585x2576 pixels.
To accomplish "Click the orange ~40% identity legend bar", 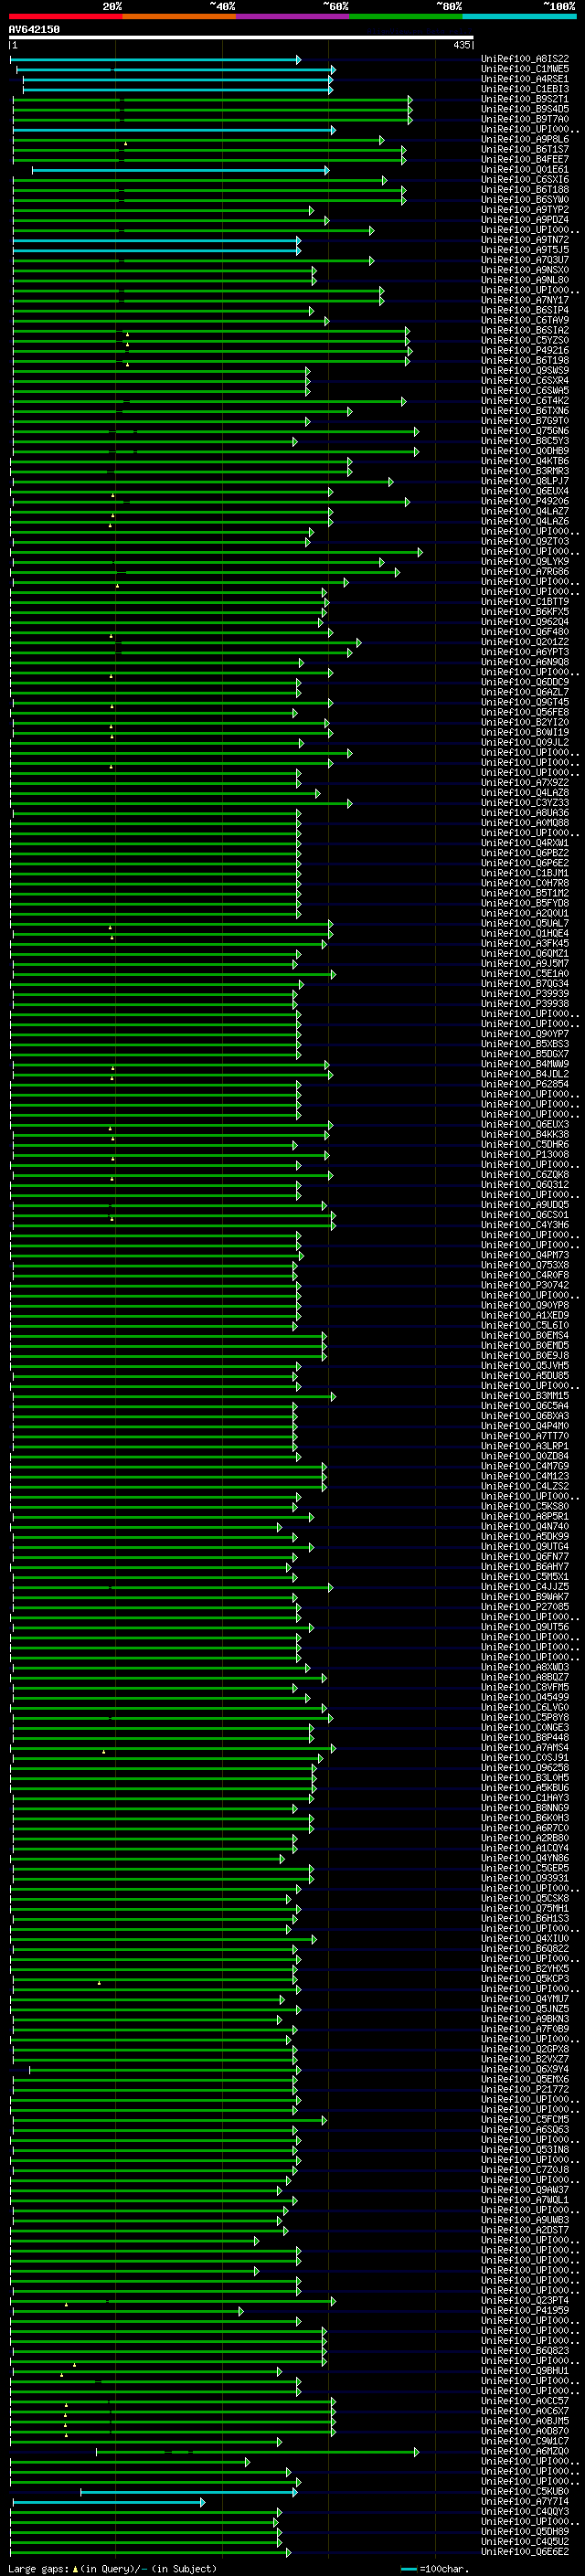I will (179, 17).
